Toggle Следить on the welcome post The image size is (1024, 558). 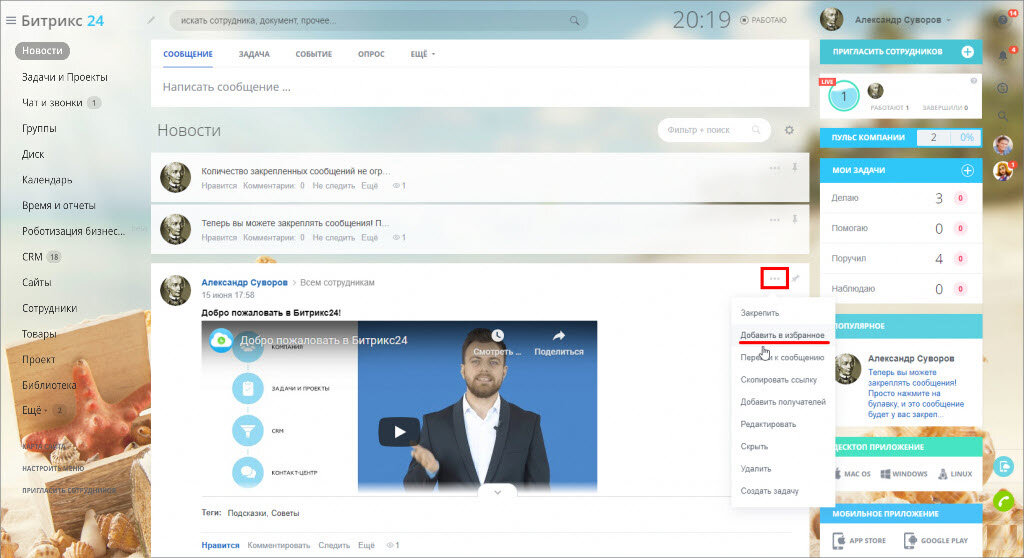[334, 545]
